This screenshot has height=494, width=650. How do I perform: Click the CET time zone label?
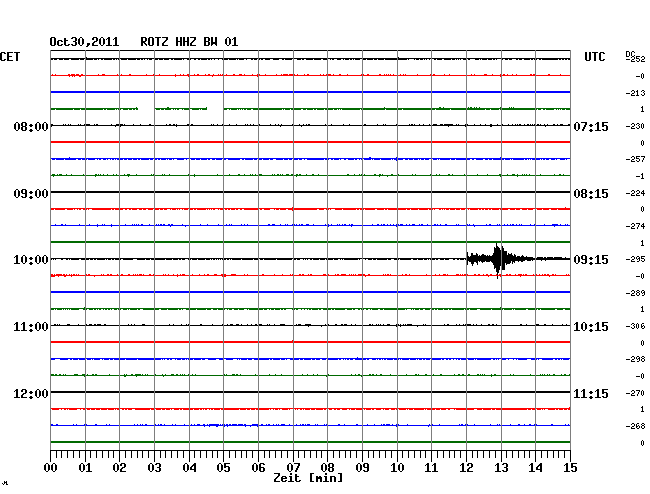pyautogui.click(x=10, y=57)
